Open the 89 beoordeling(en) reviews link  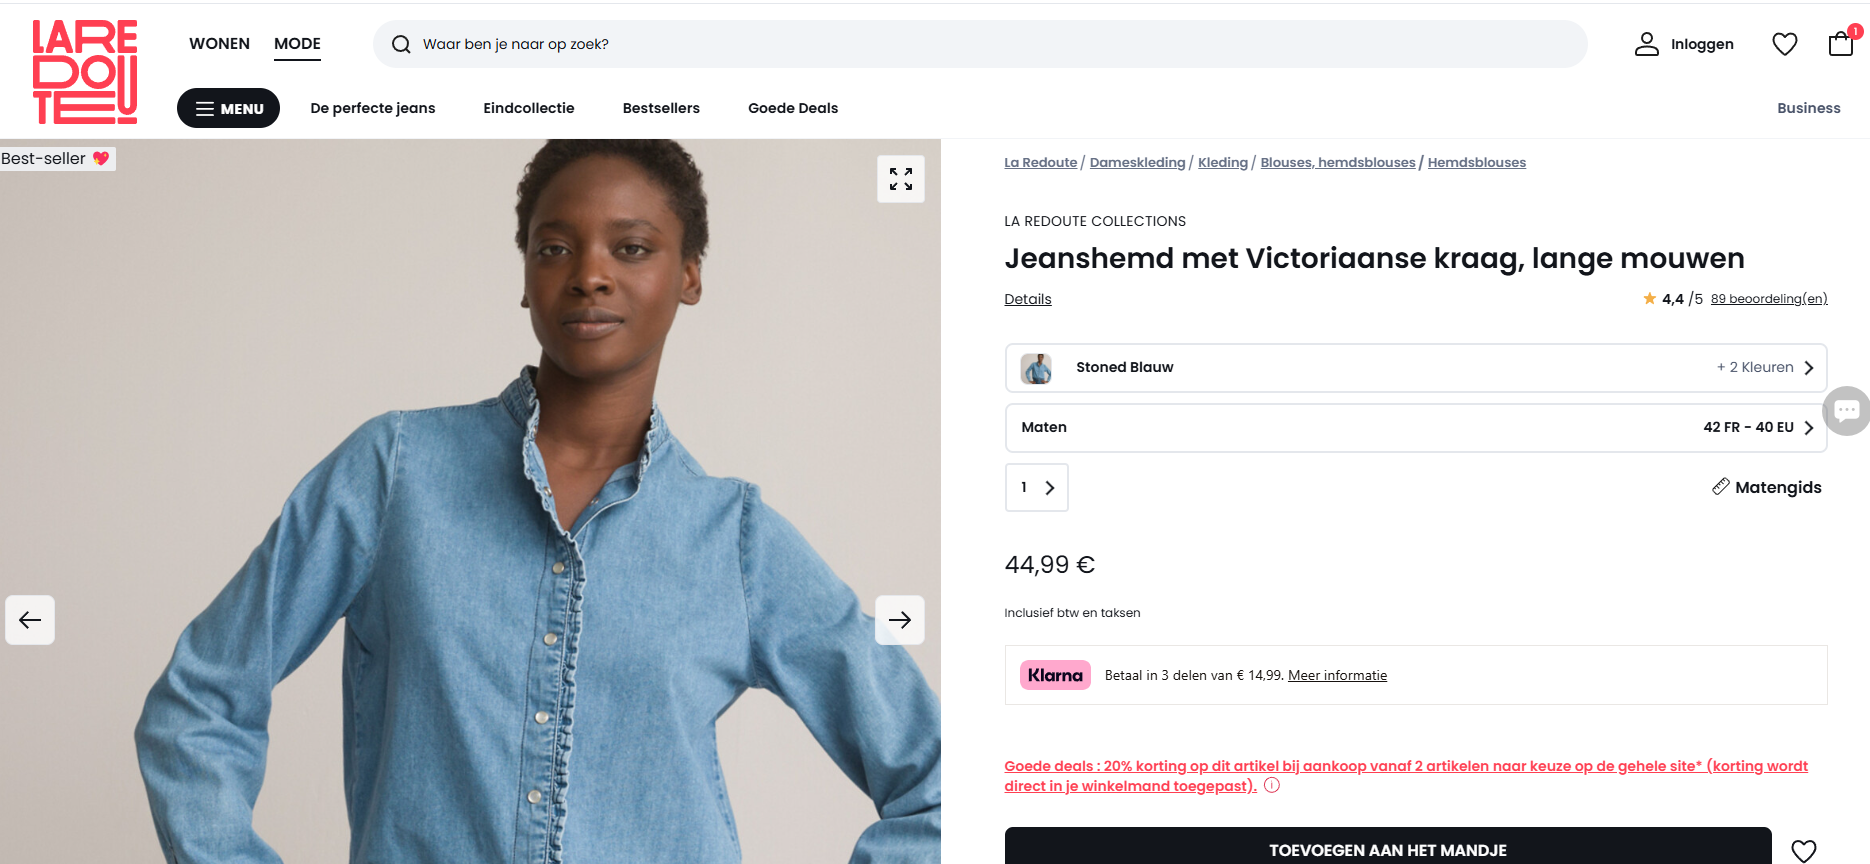pyautogui.click(x=1768, y=299)
